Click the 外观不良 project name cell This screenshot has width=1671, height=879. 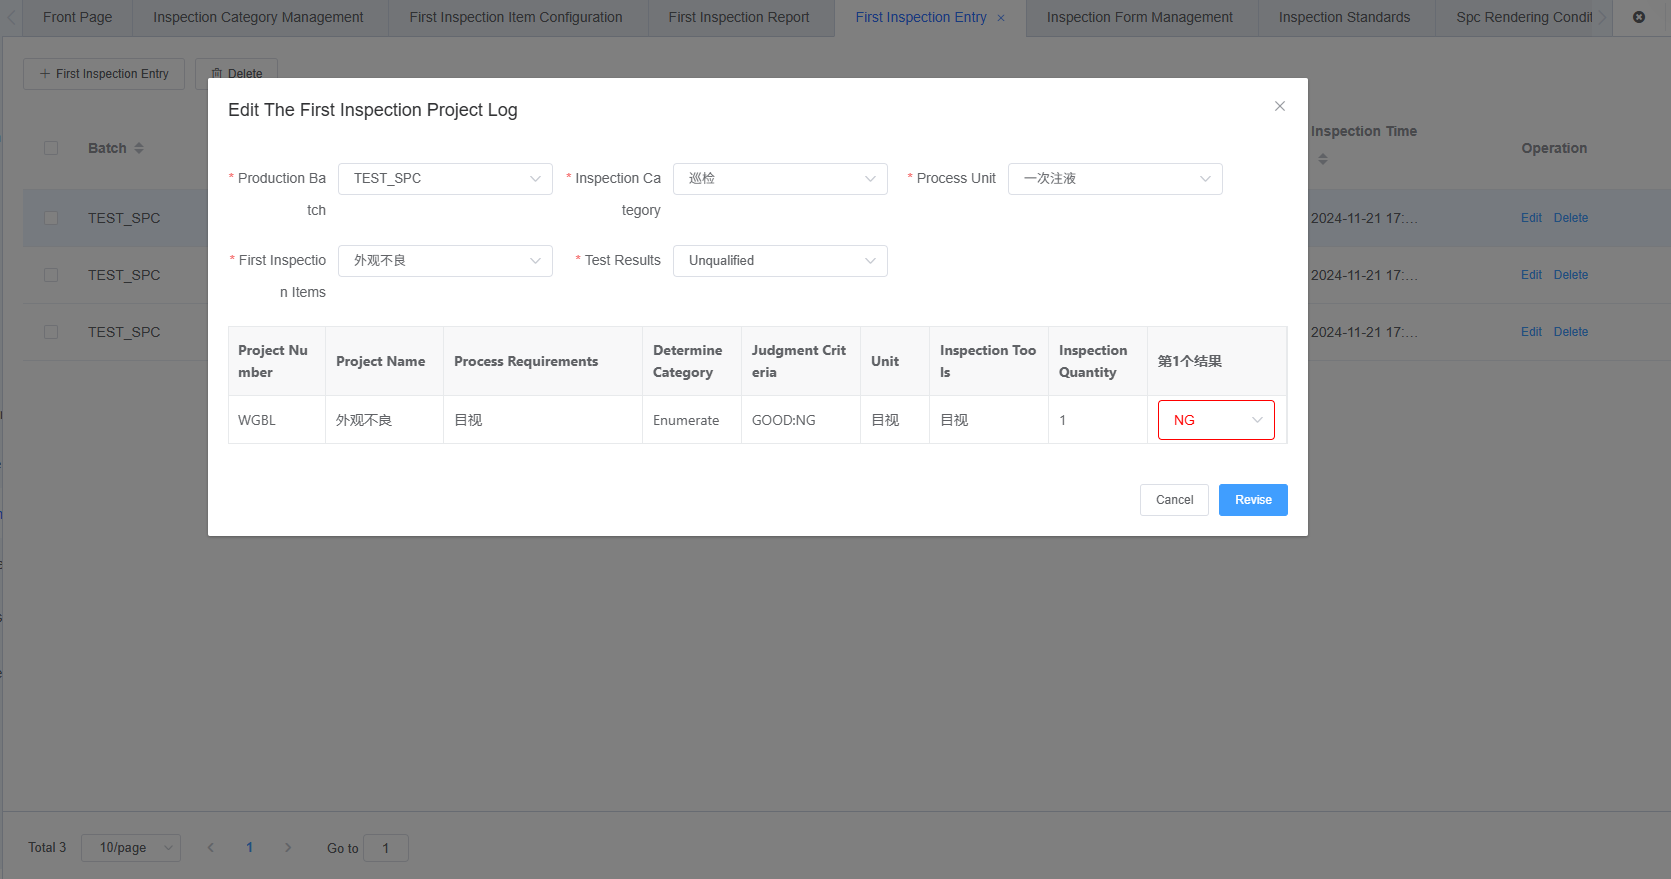click(x=384, y=420)
